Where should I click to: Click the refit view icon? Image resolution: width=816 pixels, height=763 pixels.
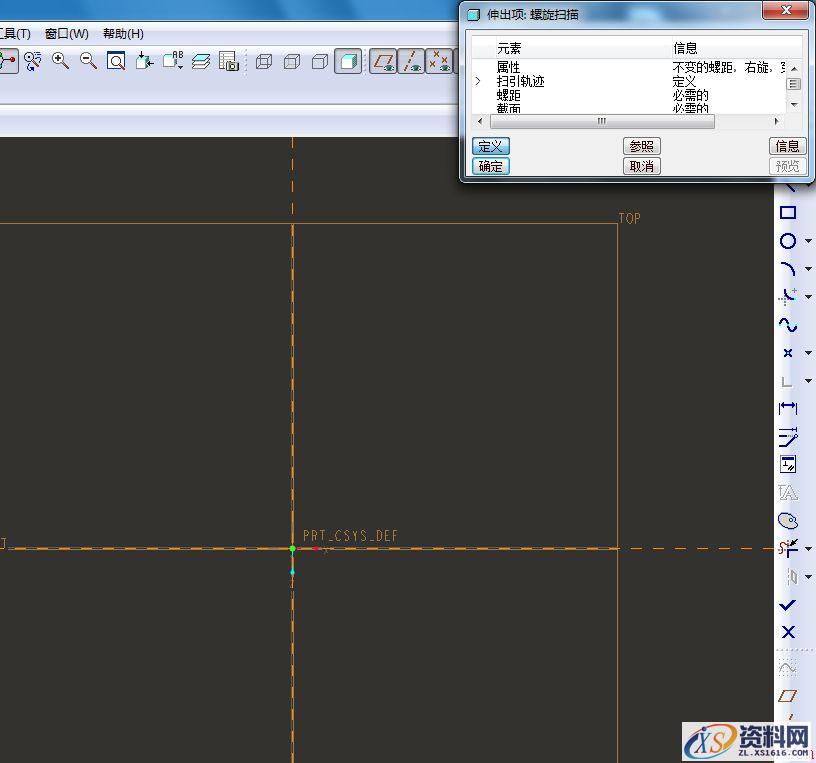click(116, 61)
